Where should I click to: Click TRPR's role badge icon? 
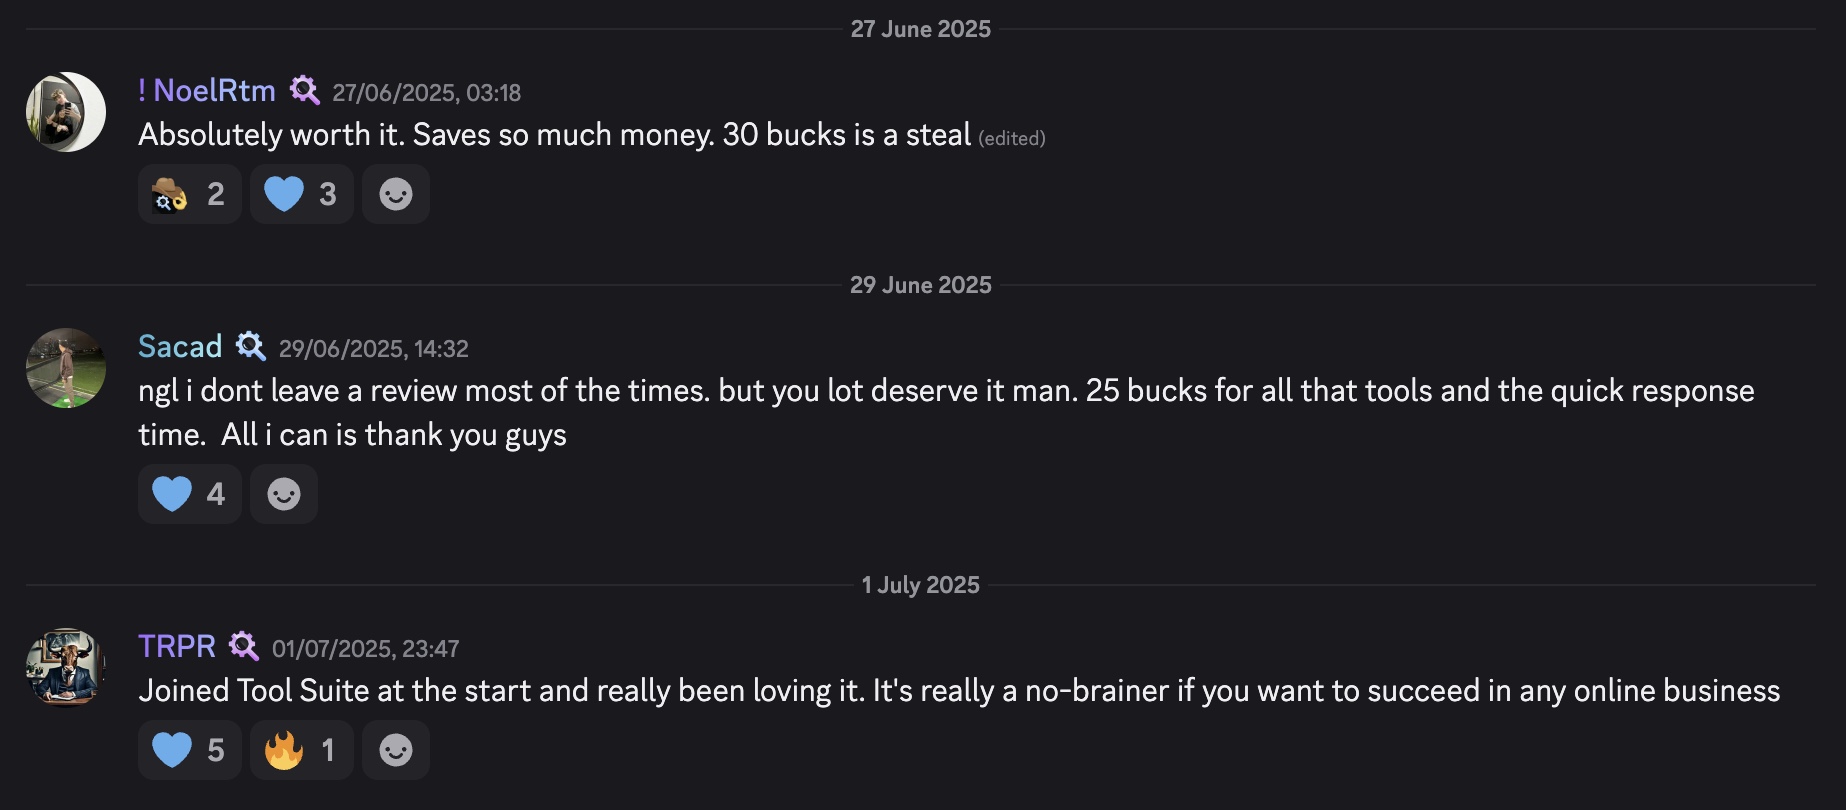(x=244, y=646)
